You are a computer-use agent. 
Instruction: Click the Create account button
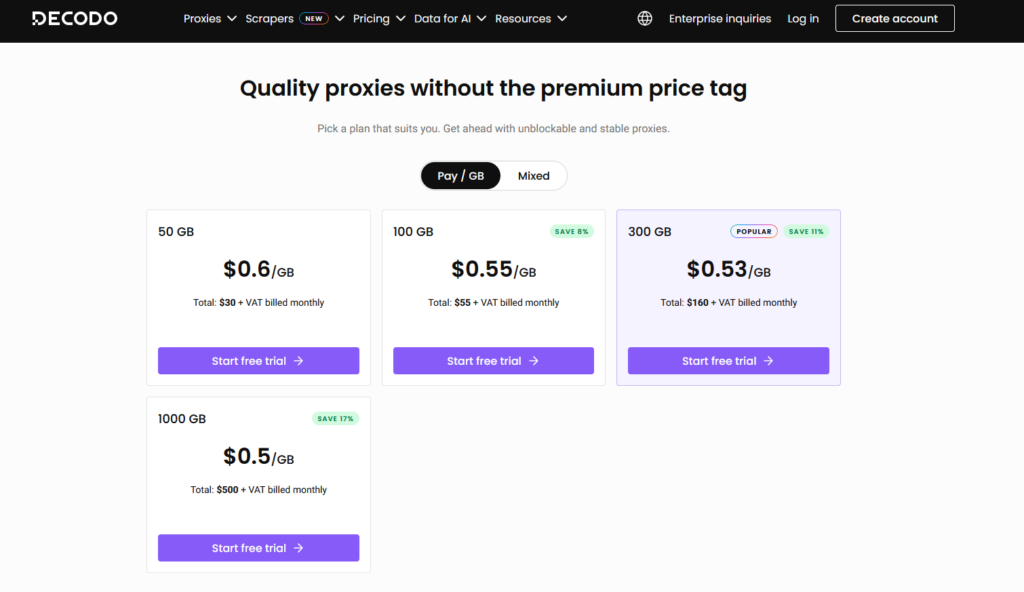894,18
